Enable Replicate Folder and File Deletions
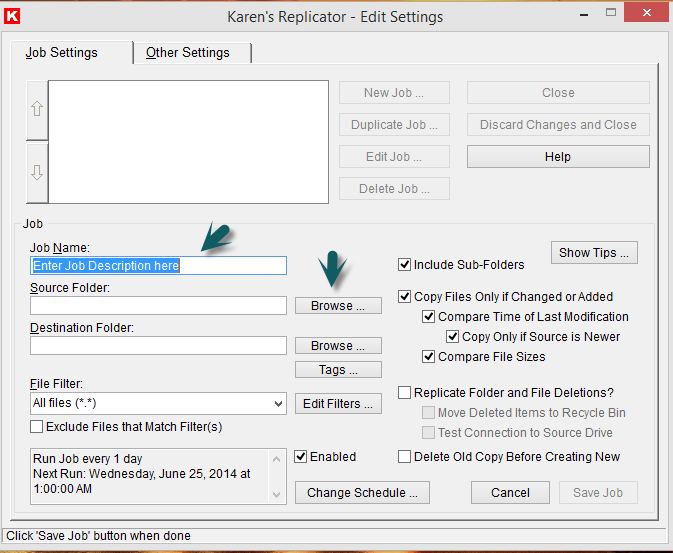This screenshot has height=553, width=673. (404, 393)
